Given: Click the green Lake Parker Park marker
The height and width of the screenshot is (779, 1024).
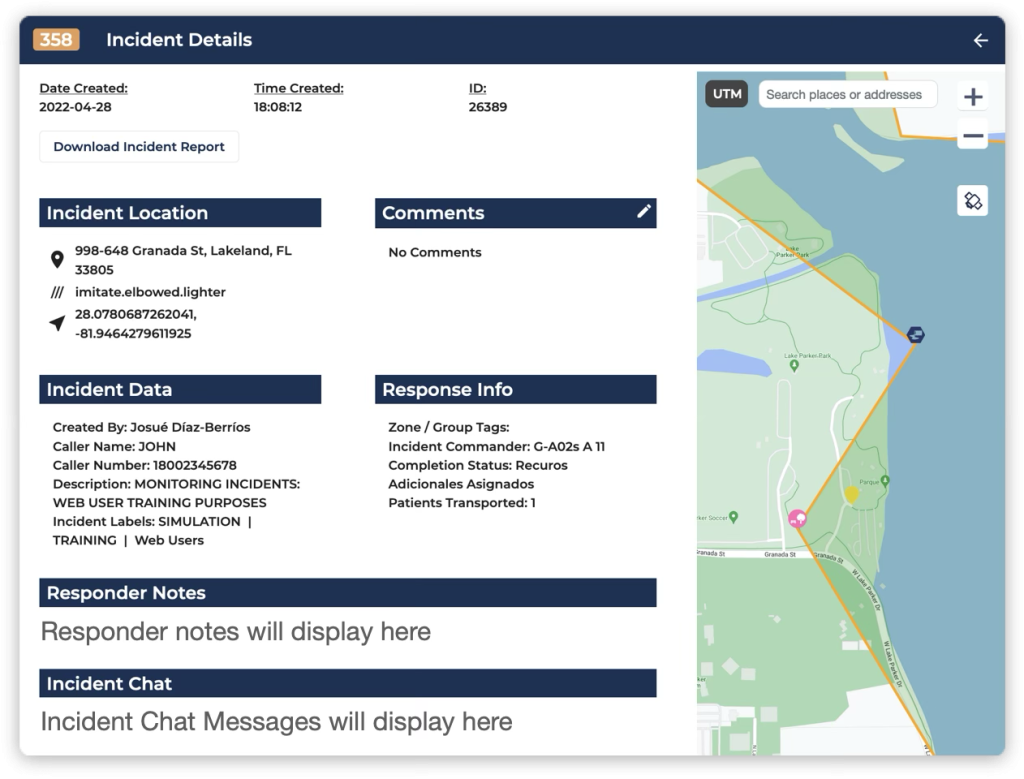Looking at the screenshot, I should (x=794, y=366).
